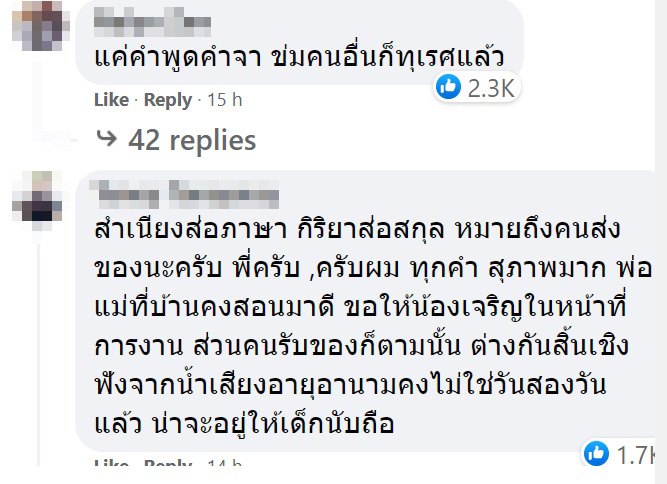Open the second commenter's blurred profile picture
The image size is (667, 484).
click(x=37, y=196)
